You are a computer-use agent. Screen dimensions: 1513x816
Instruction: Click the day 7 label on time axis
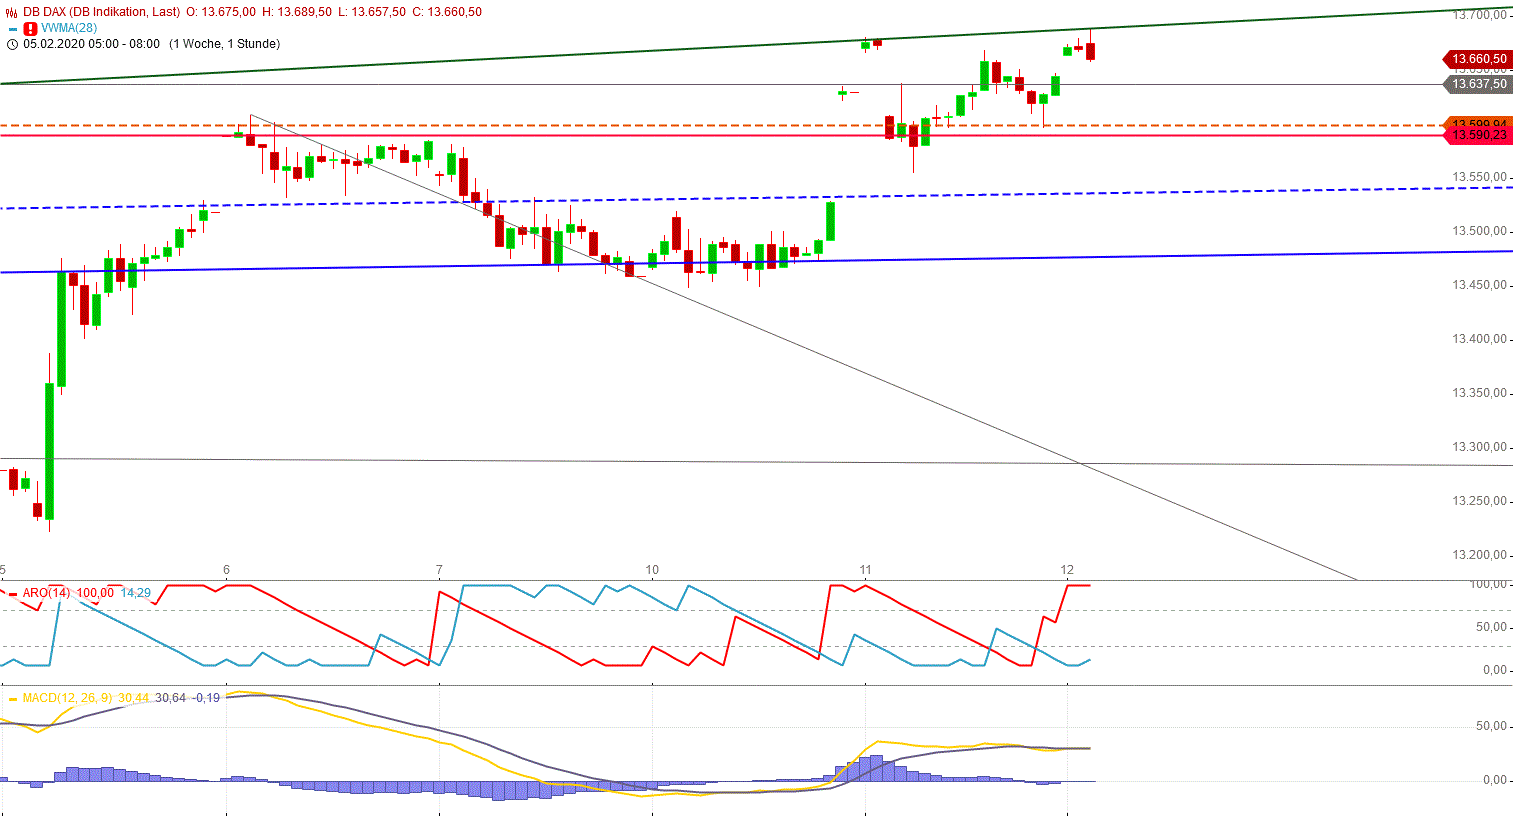(439, 570)
